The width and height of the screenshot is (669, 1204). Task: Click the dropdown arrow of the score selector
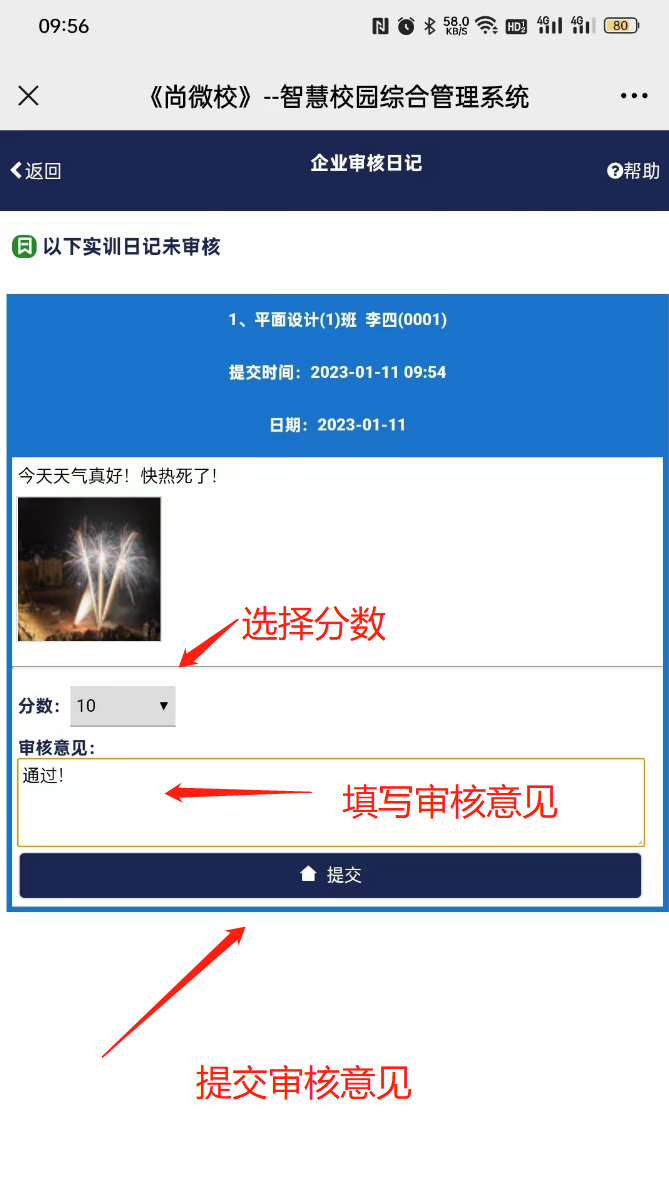click(x=163, y=706)
